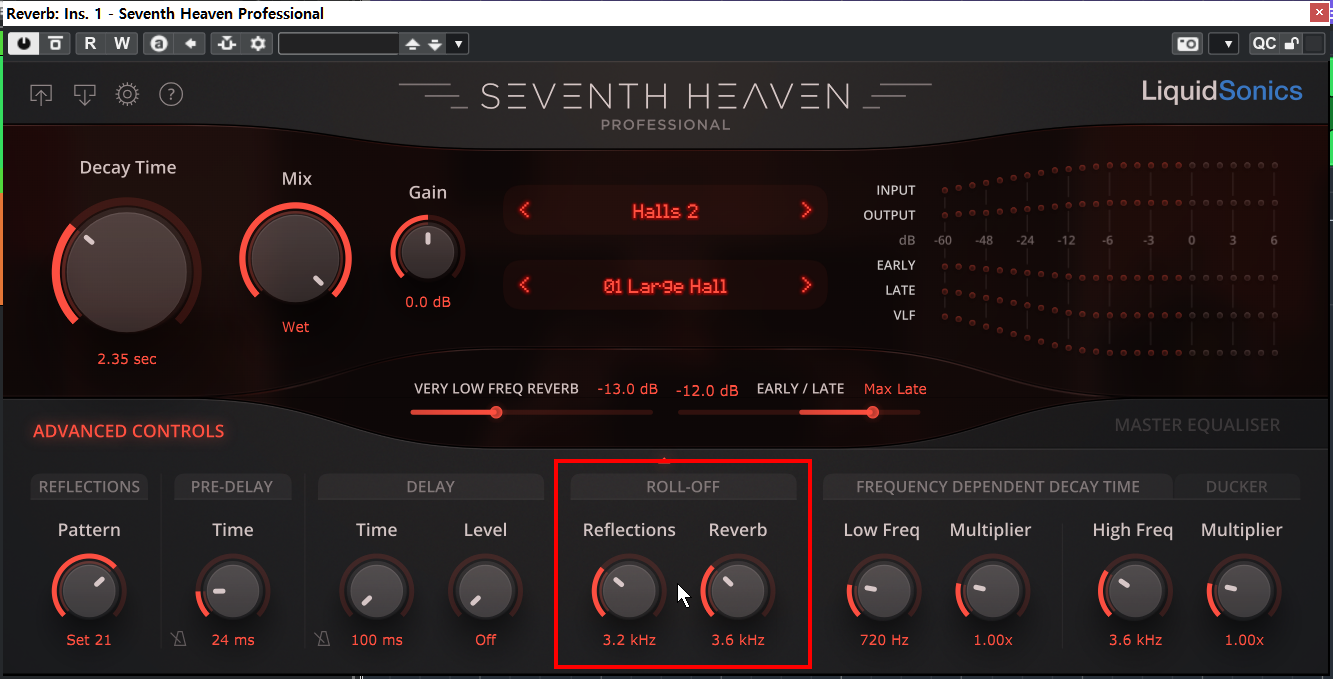Image resolution: width=1333 pixels, height=679 pixels.
Task: Switch between A/B settings
Action: pyautogui.click(x=158, y=43)
